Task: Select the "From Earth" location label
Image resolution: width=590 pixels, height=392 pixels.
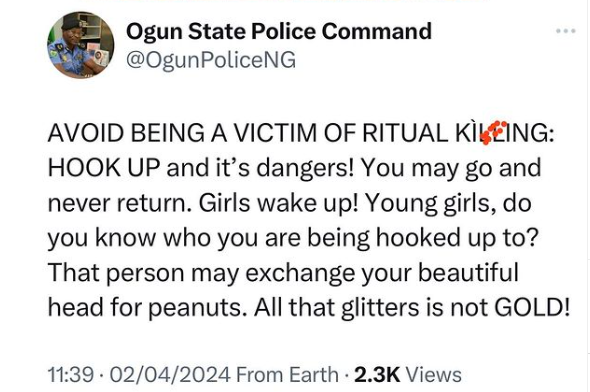Action: click(x=287, y=375)
